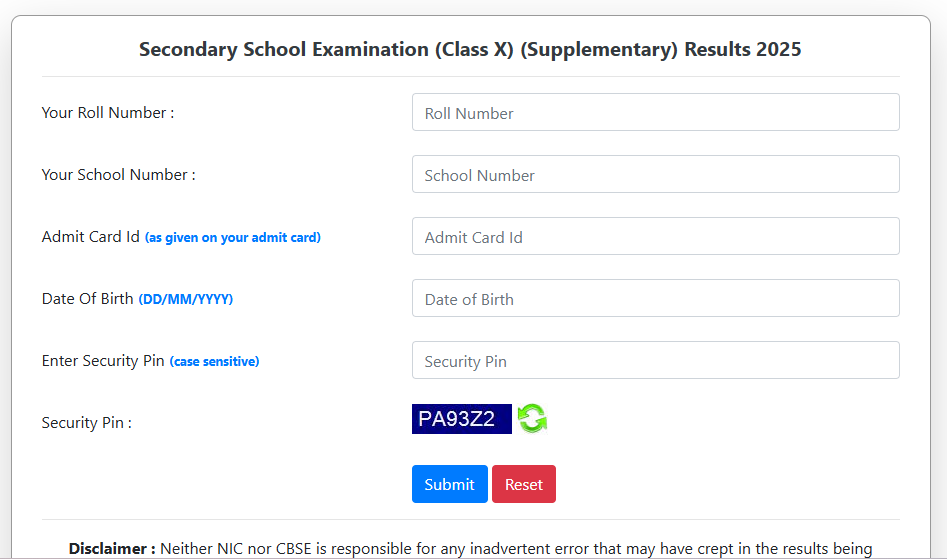This screenshot has width=947, height=559.
Task: Click the 'Security Pin :' label beside the captcha
Action: (86, 423)
